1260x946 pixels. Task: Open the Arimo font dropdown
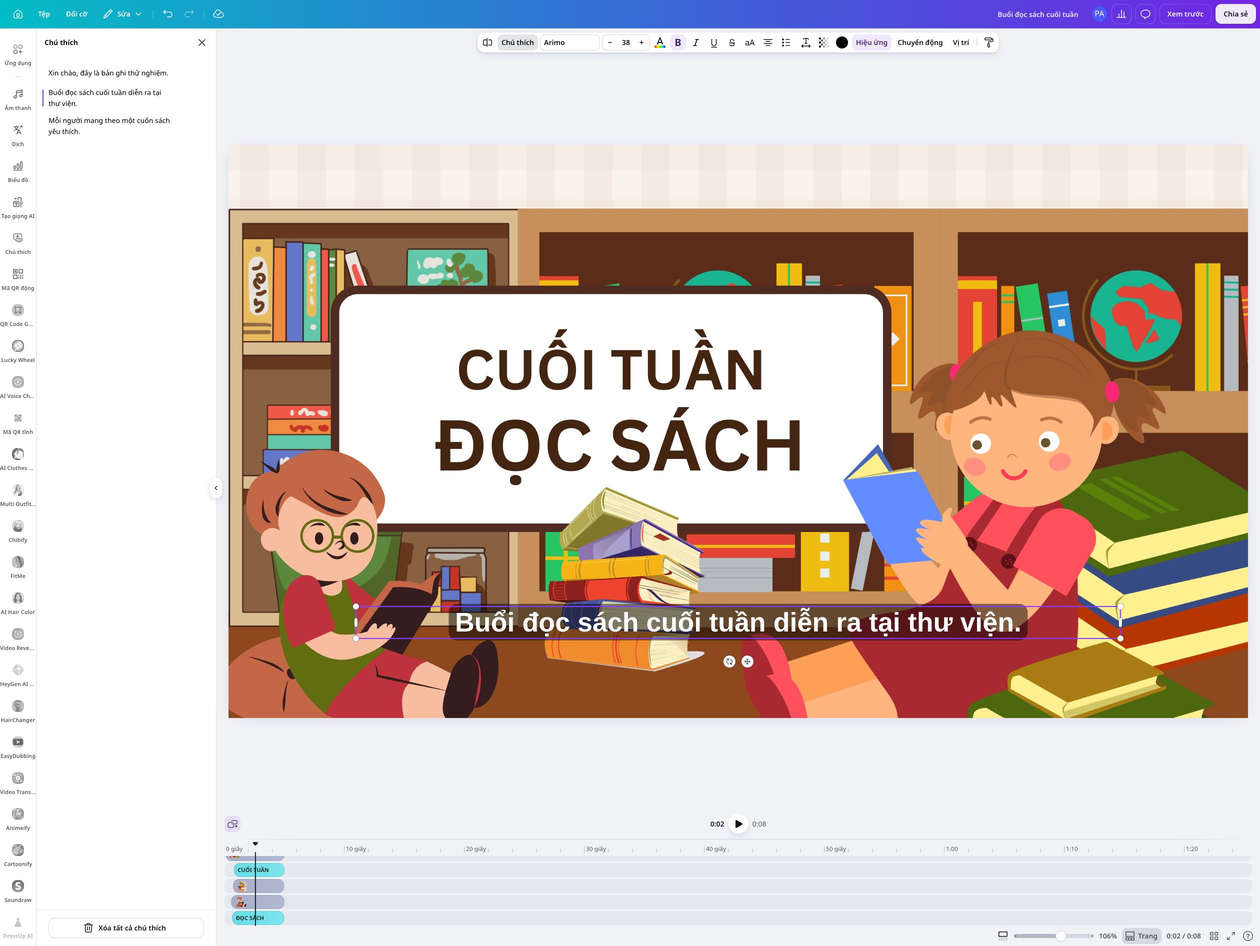coord(569,43)
